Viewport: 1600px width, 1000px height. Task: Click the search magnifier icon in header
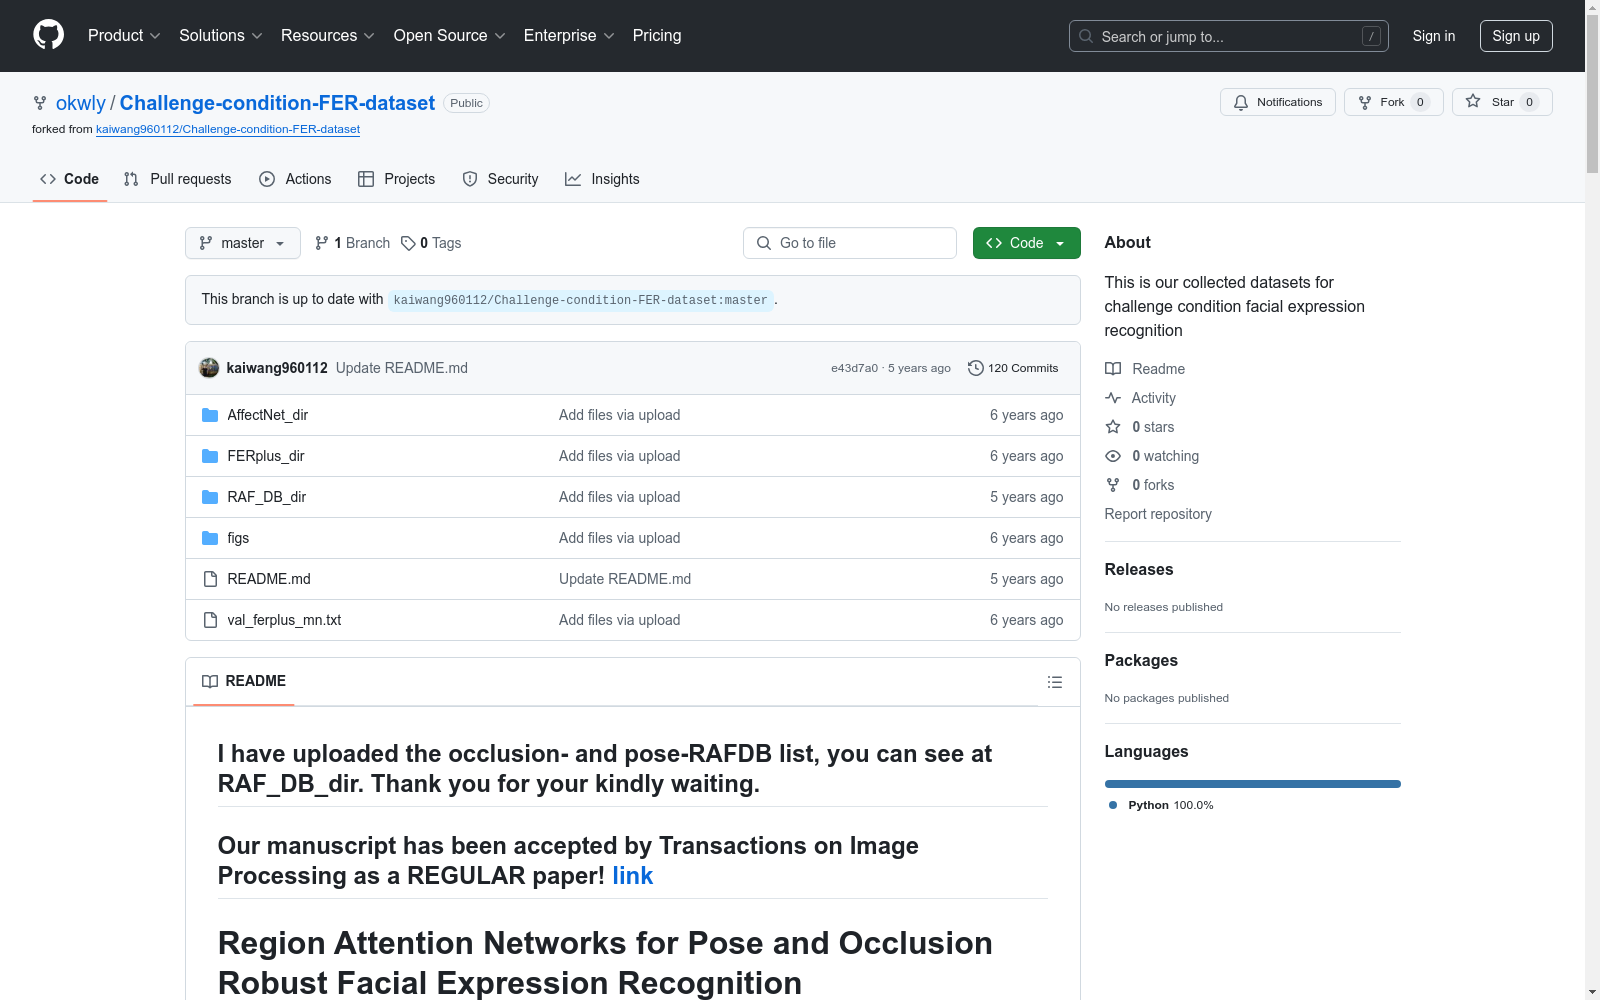(x=1086, y=36)
